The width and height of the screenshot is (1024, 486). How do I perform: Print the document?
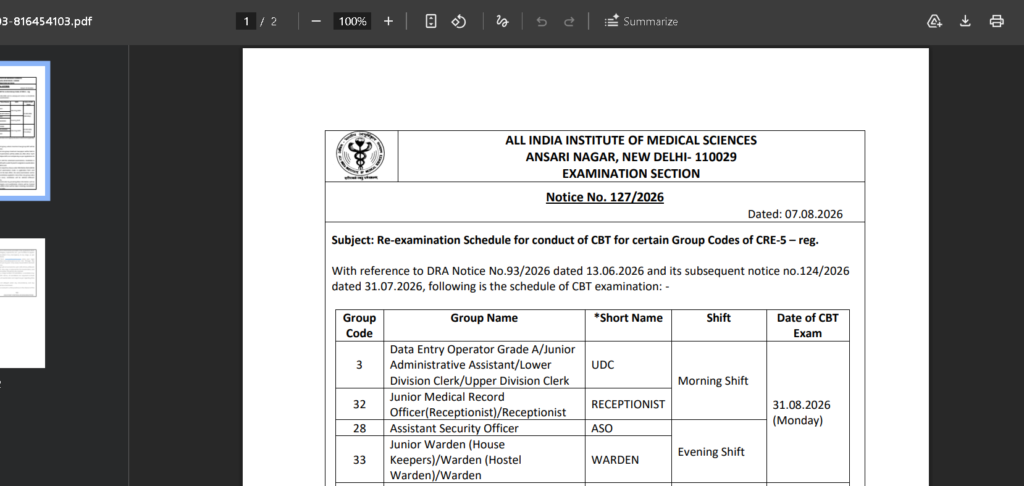pyautogui.click(x=996, y=22)
